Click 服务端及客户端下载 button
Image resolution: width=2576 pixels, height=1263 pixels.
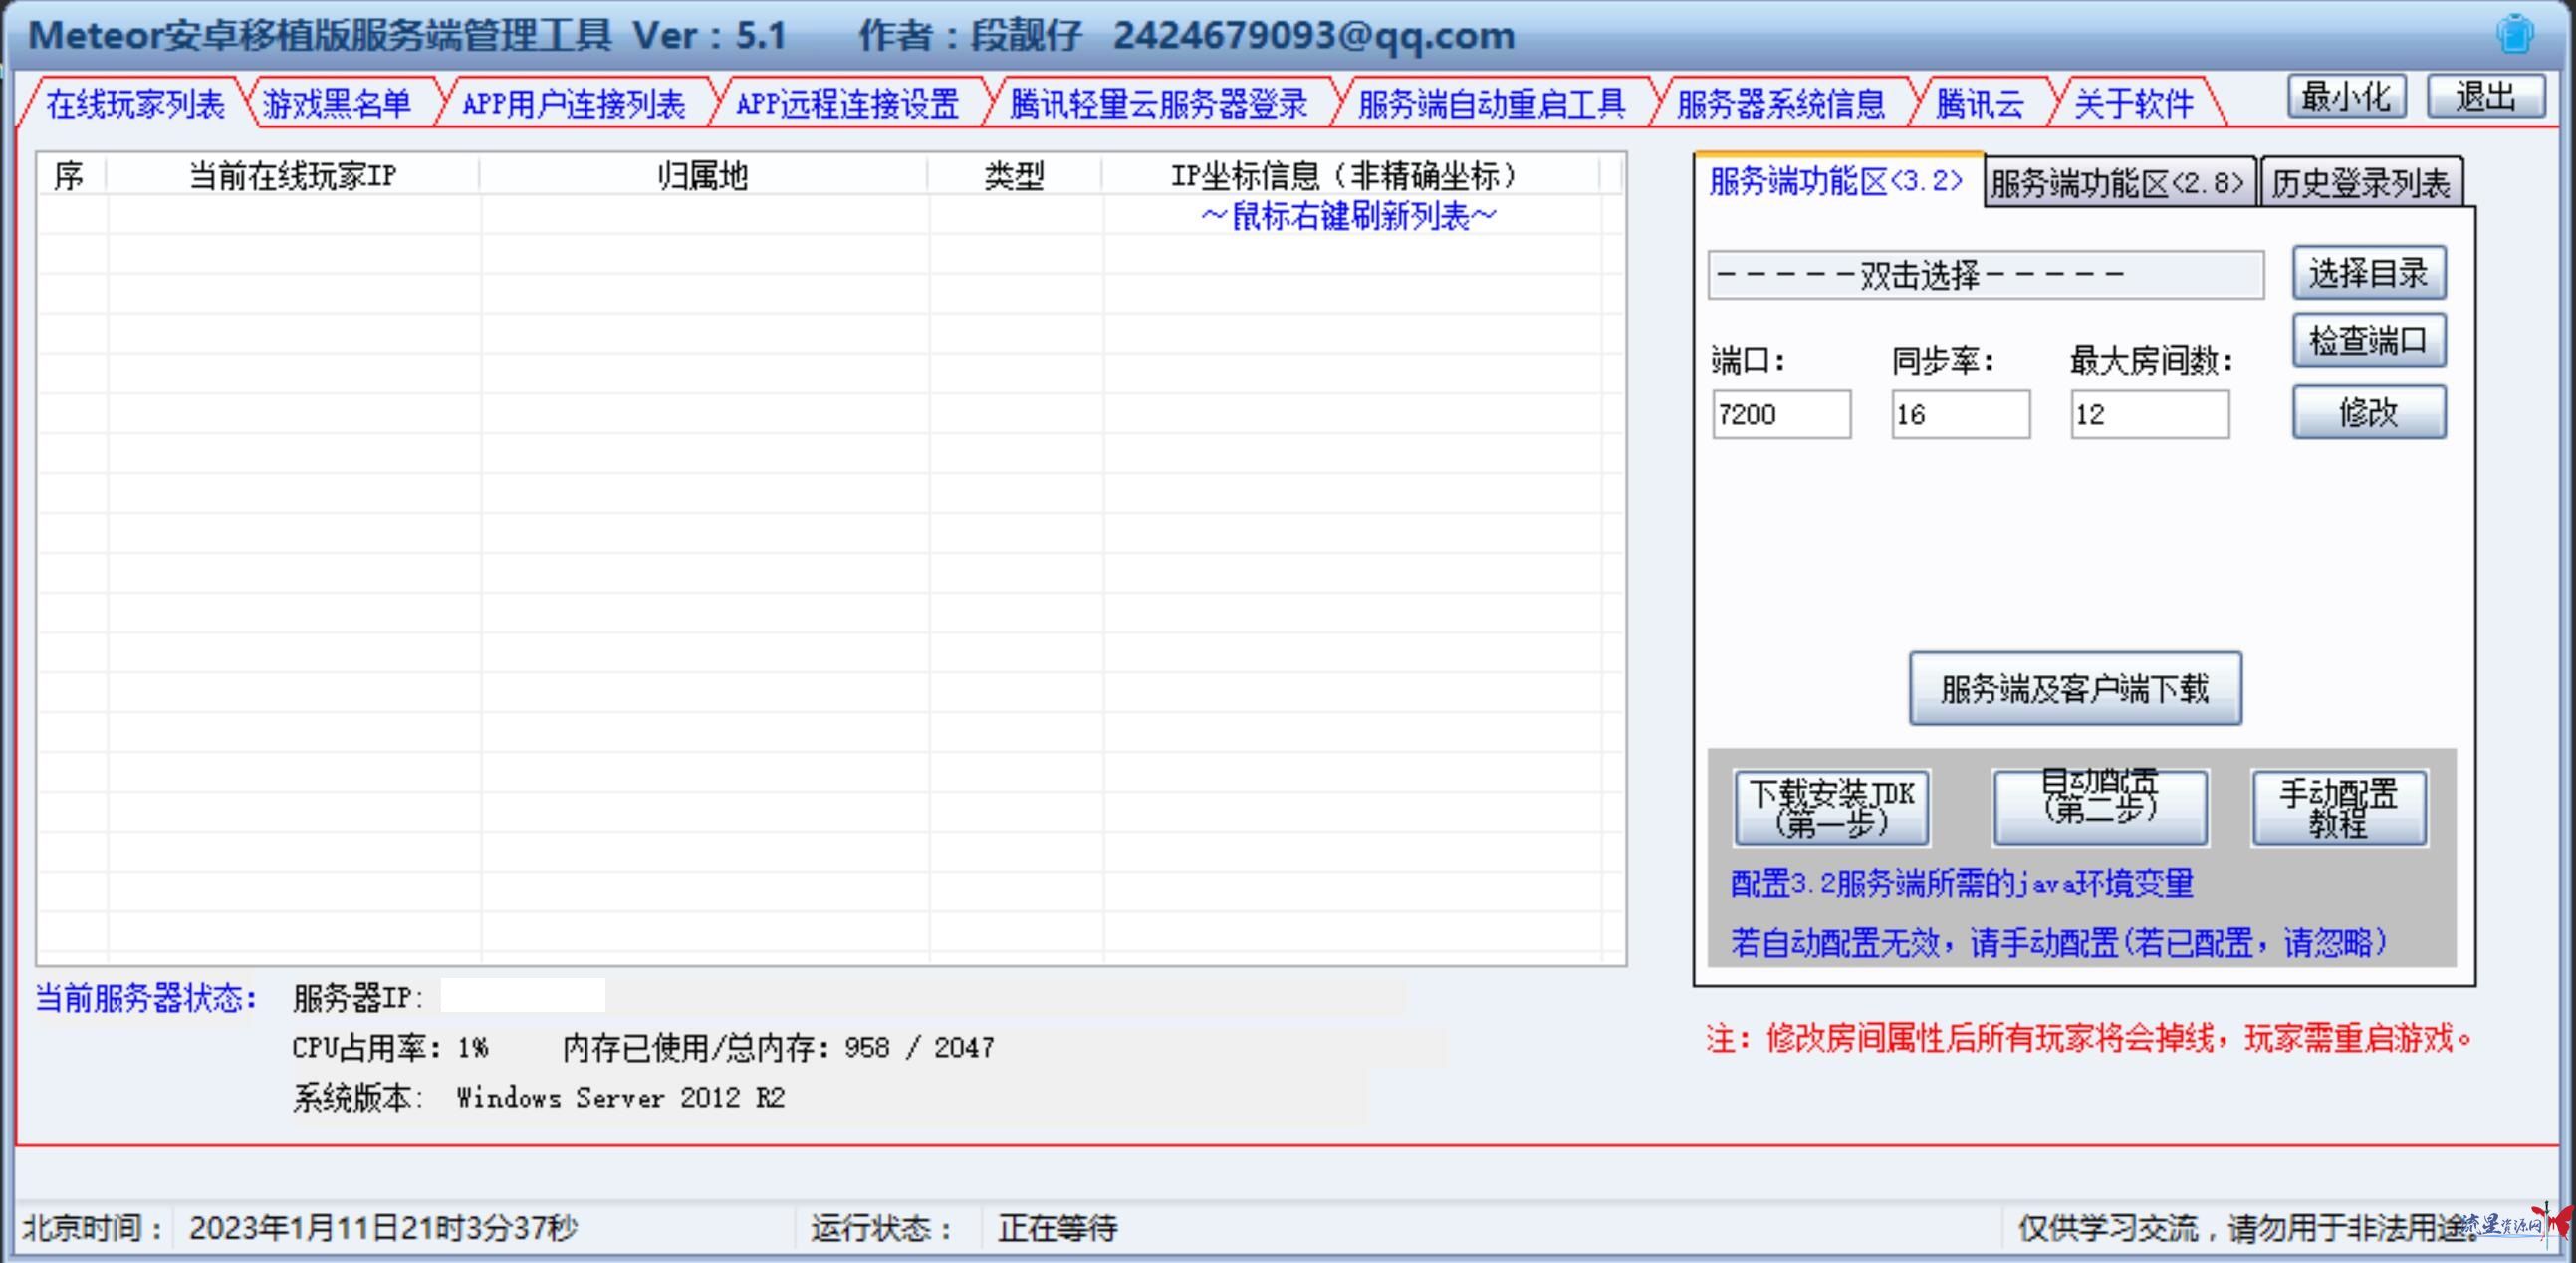[x=2075, y=689]
